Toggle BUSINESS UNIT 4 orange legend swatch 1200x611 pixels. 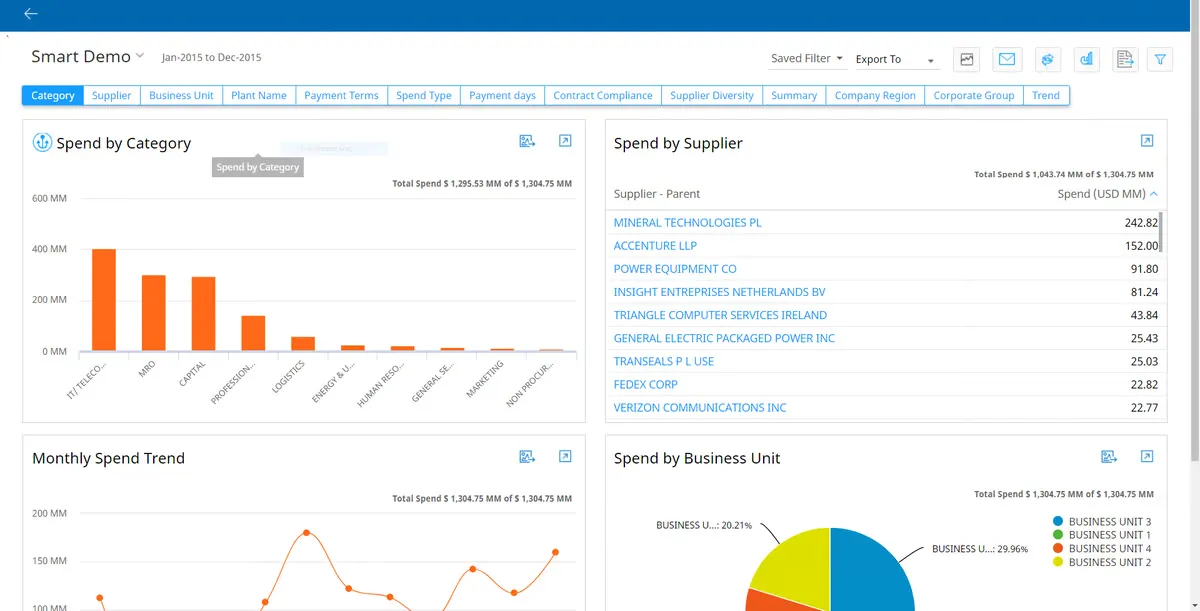pyautogui.click(x=1058, y=548)
